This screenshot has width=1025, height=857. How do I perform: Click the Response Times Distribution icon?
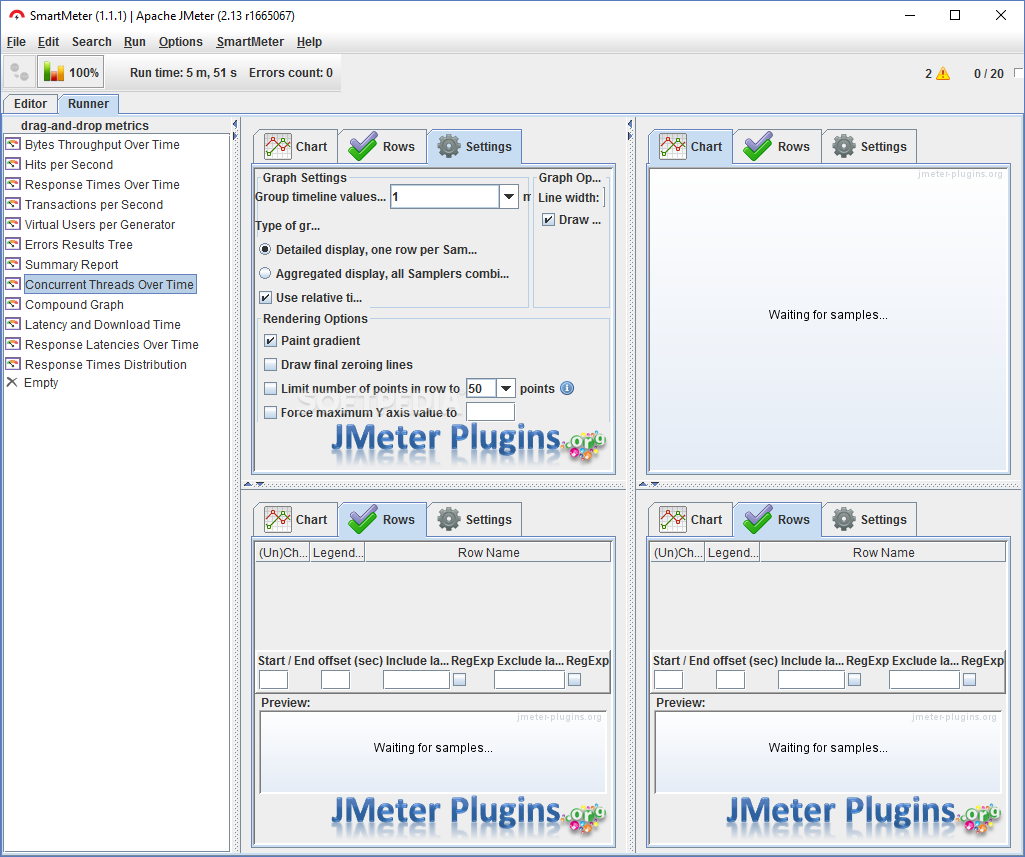coord(12,364)
